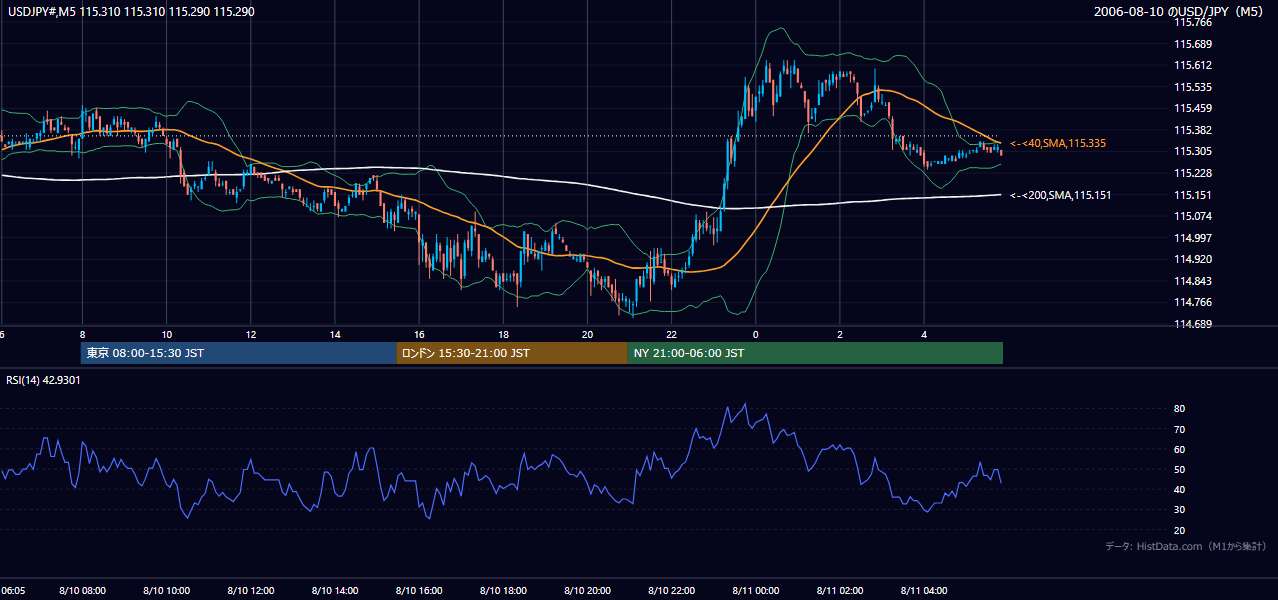Click hour tick 12 under price chart

point(251,334)
